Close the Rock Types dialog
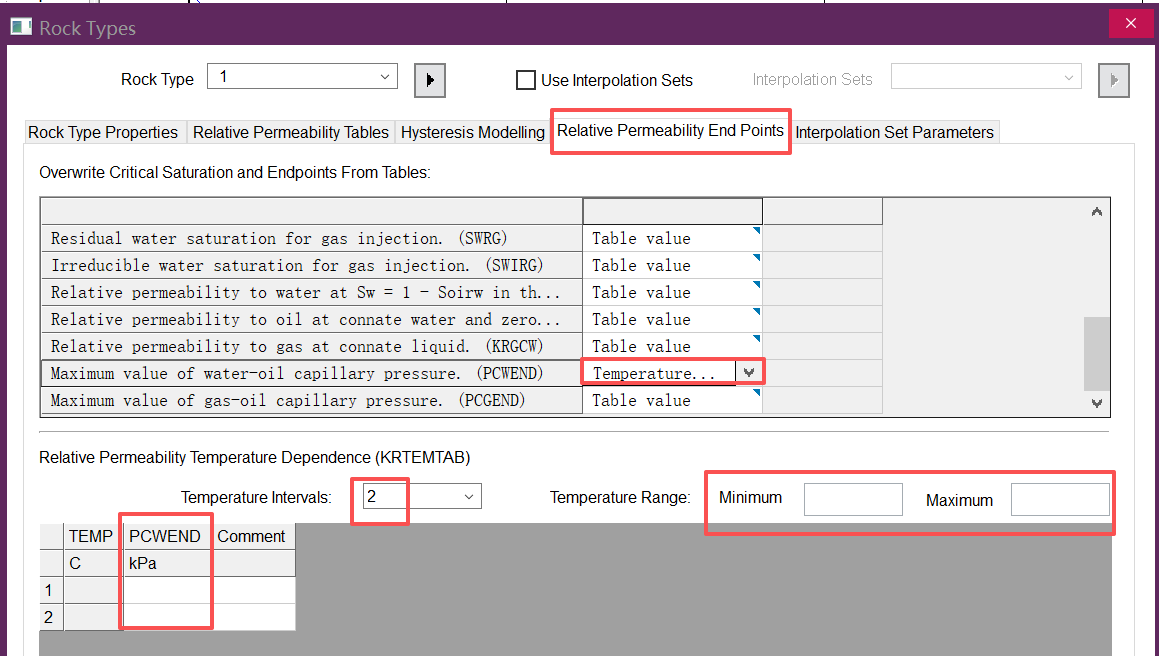Viewport: 1159px width, 656px height. click(x=1131, y=24)
